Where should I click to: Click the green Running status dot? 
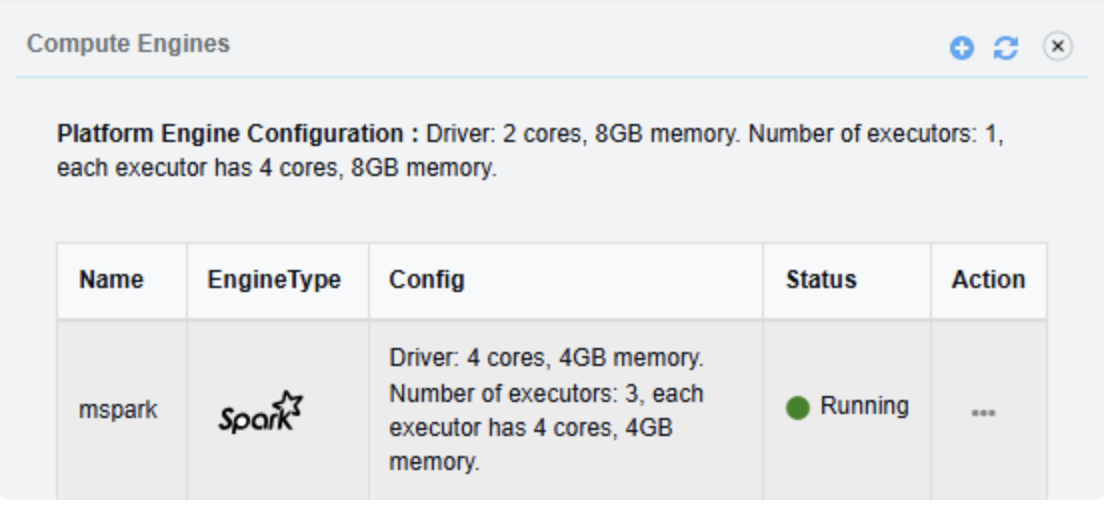797,408
